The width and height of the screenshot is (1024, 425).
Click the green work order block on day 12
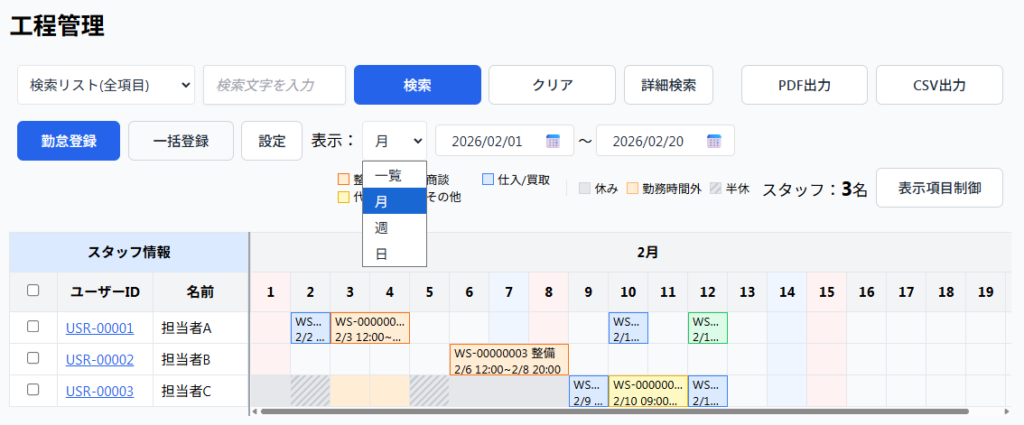707,328
